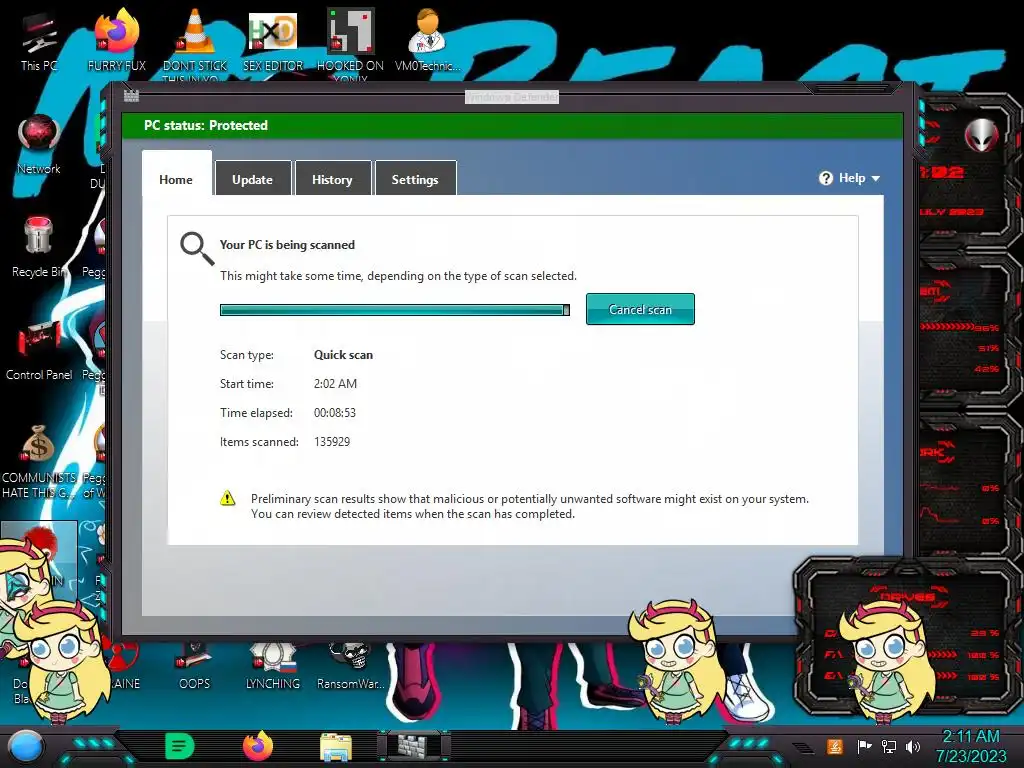Click the Java tray icon

(835, 746)
